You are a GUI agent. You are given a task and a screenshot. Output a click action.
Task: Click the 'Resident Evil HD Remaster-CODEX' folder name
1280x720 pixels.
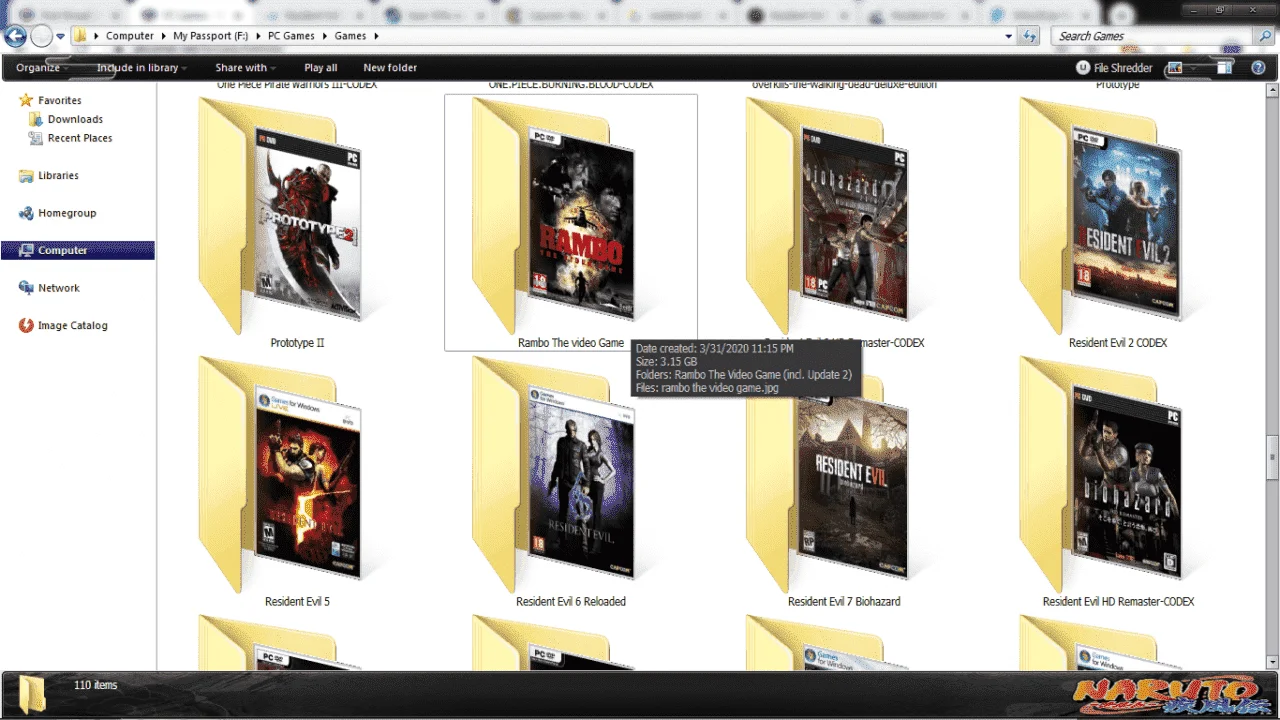(1118, 601)
